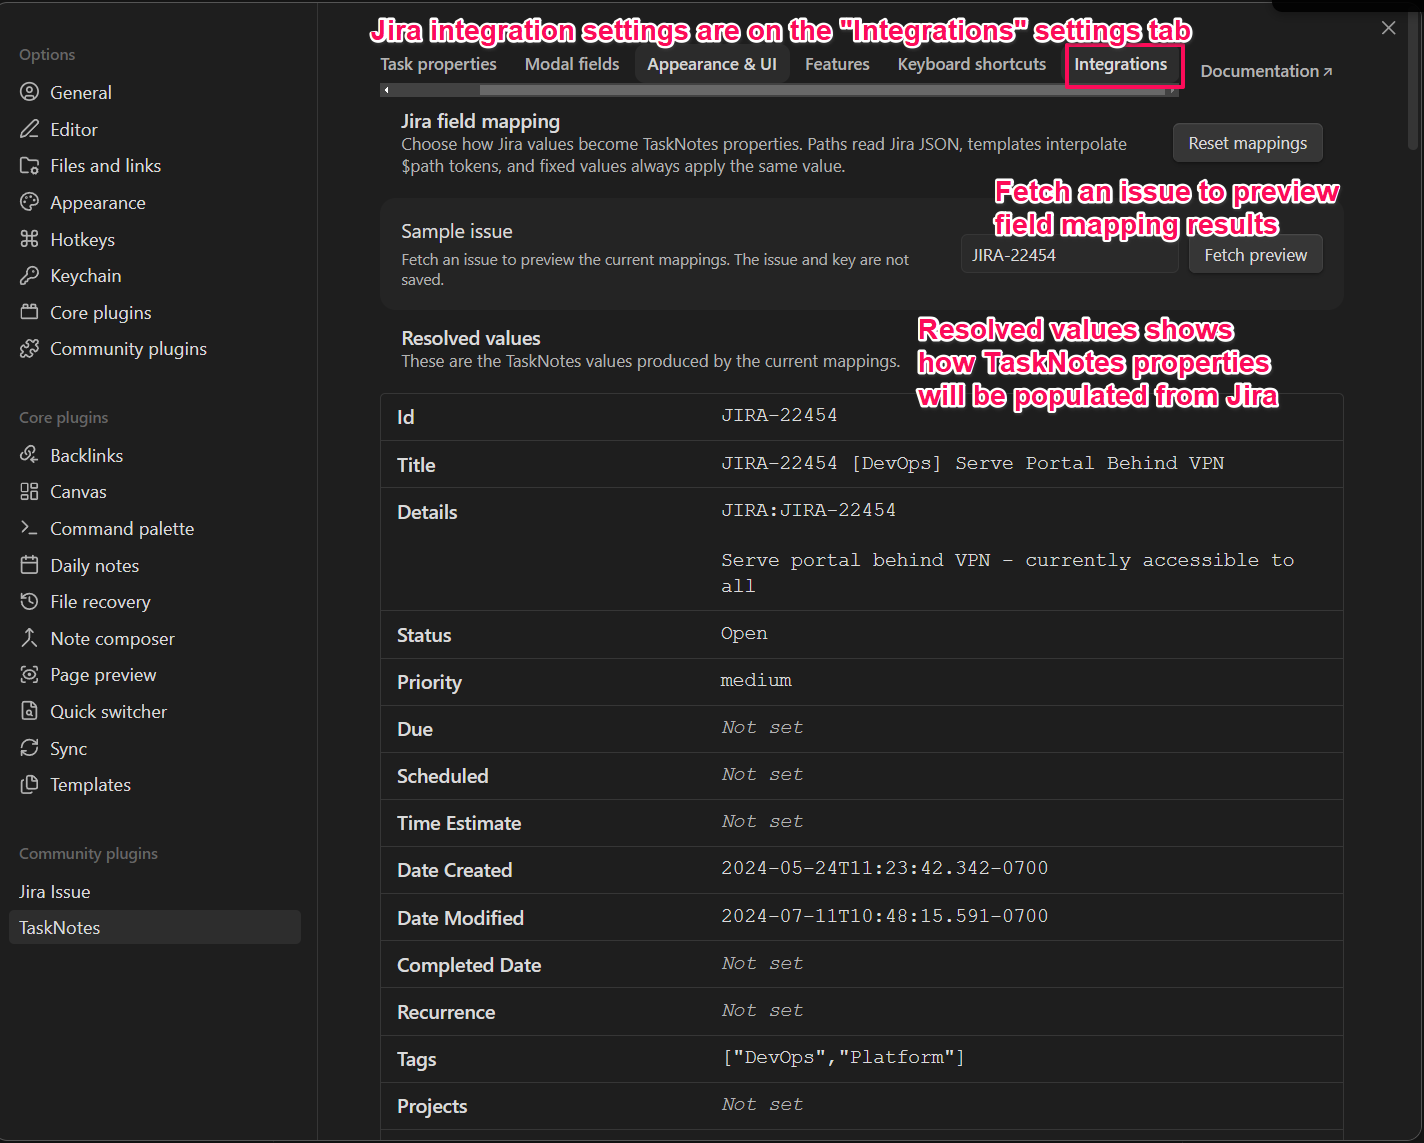
Task: Focus the sample issue key input field
Action: coord(1069,255)
